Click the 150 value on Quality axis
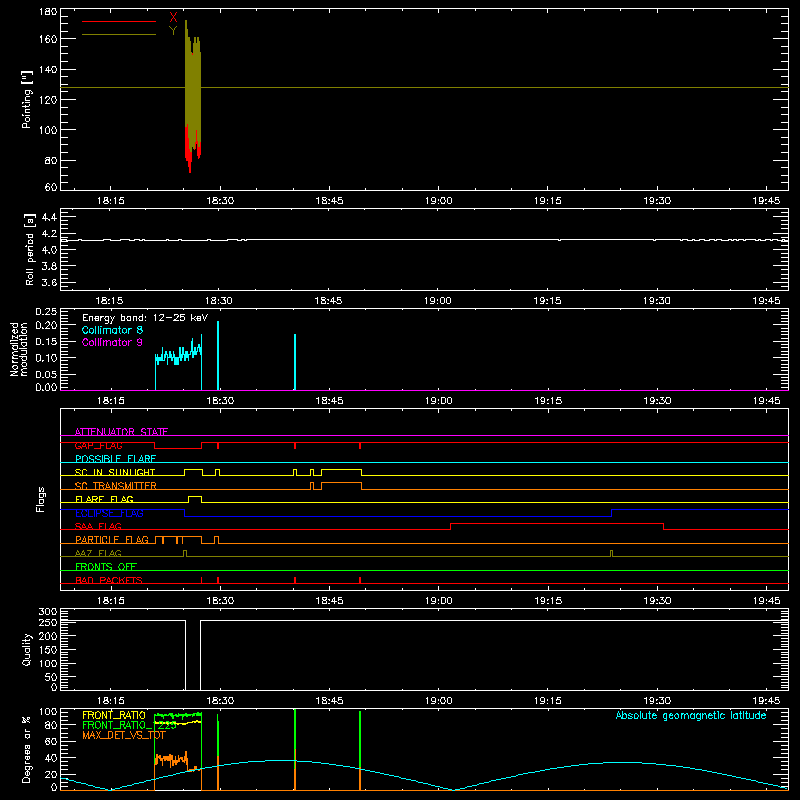 tap(48, 650)
